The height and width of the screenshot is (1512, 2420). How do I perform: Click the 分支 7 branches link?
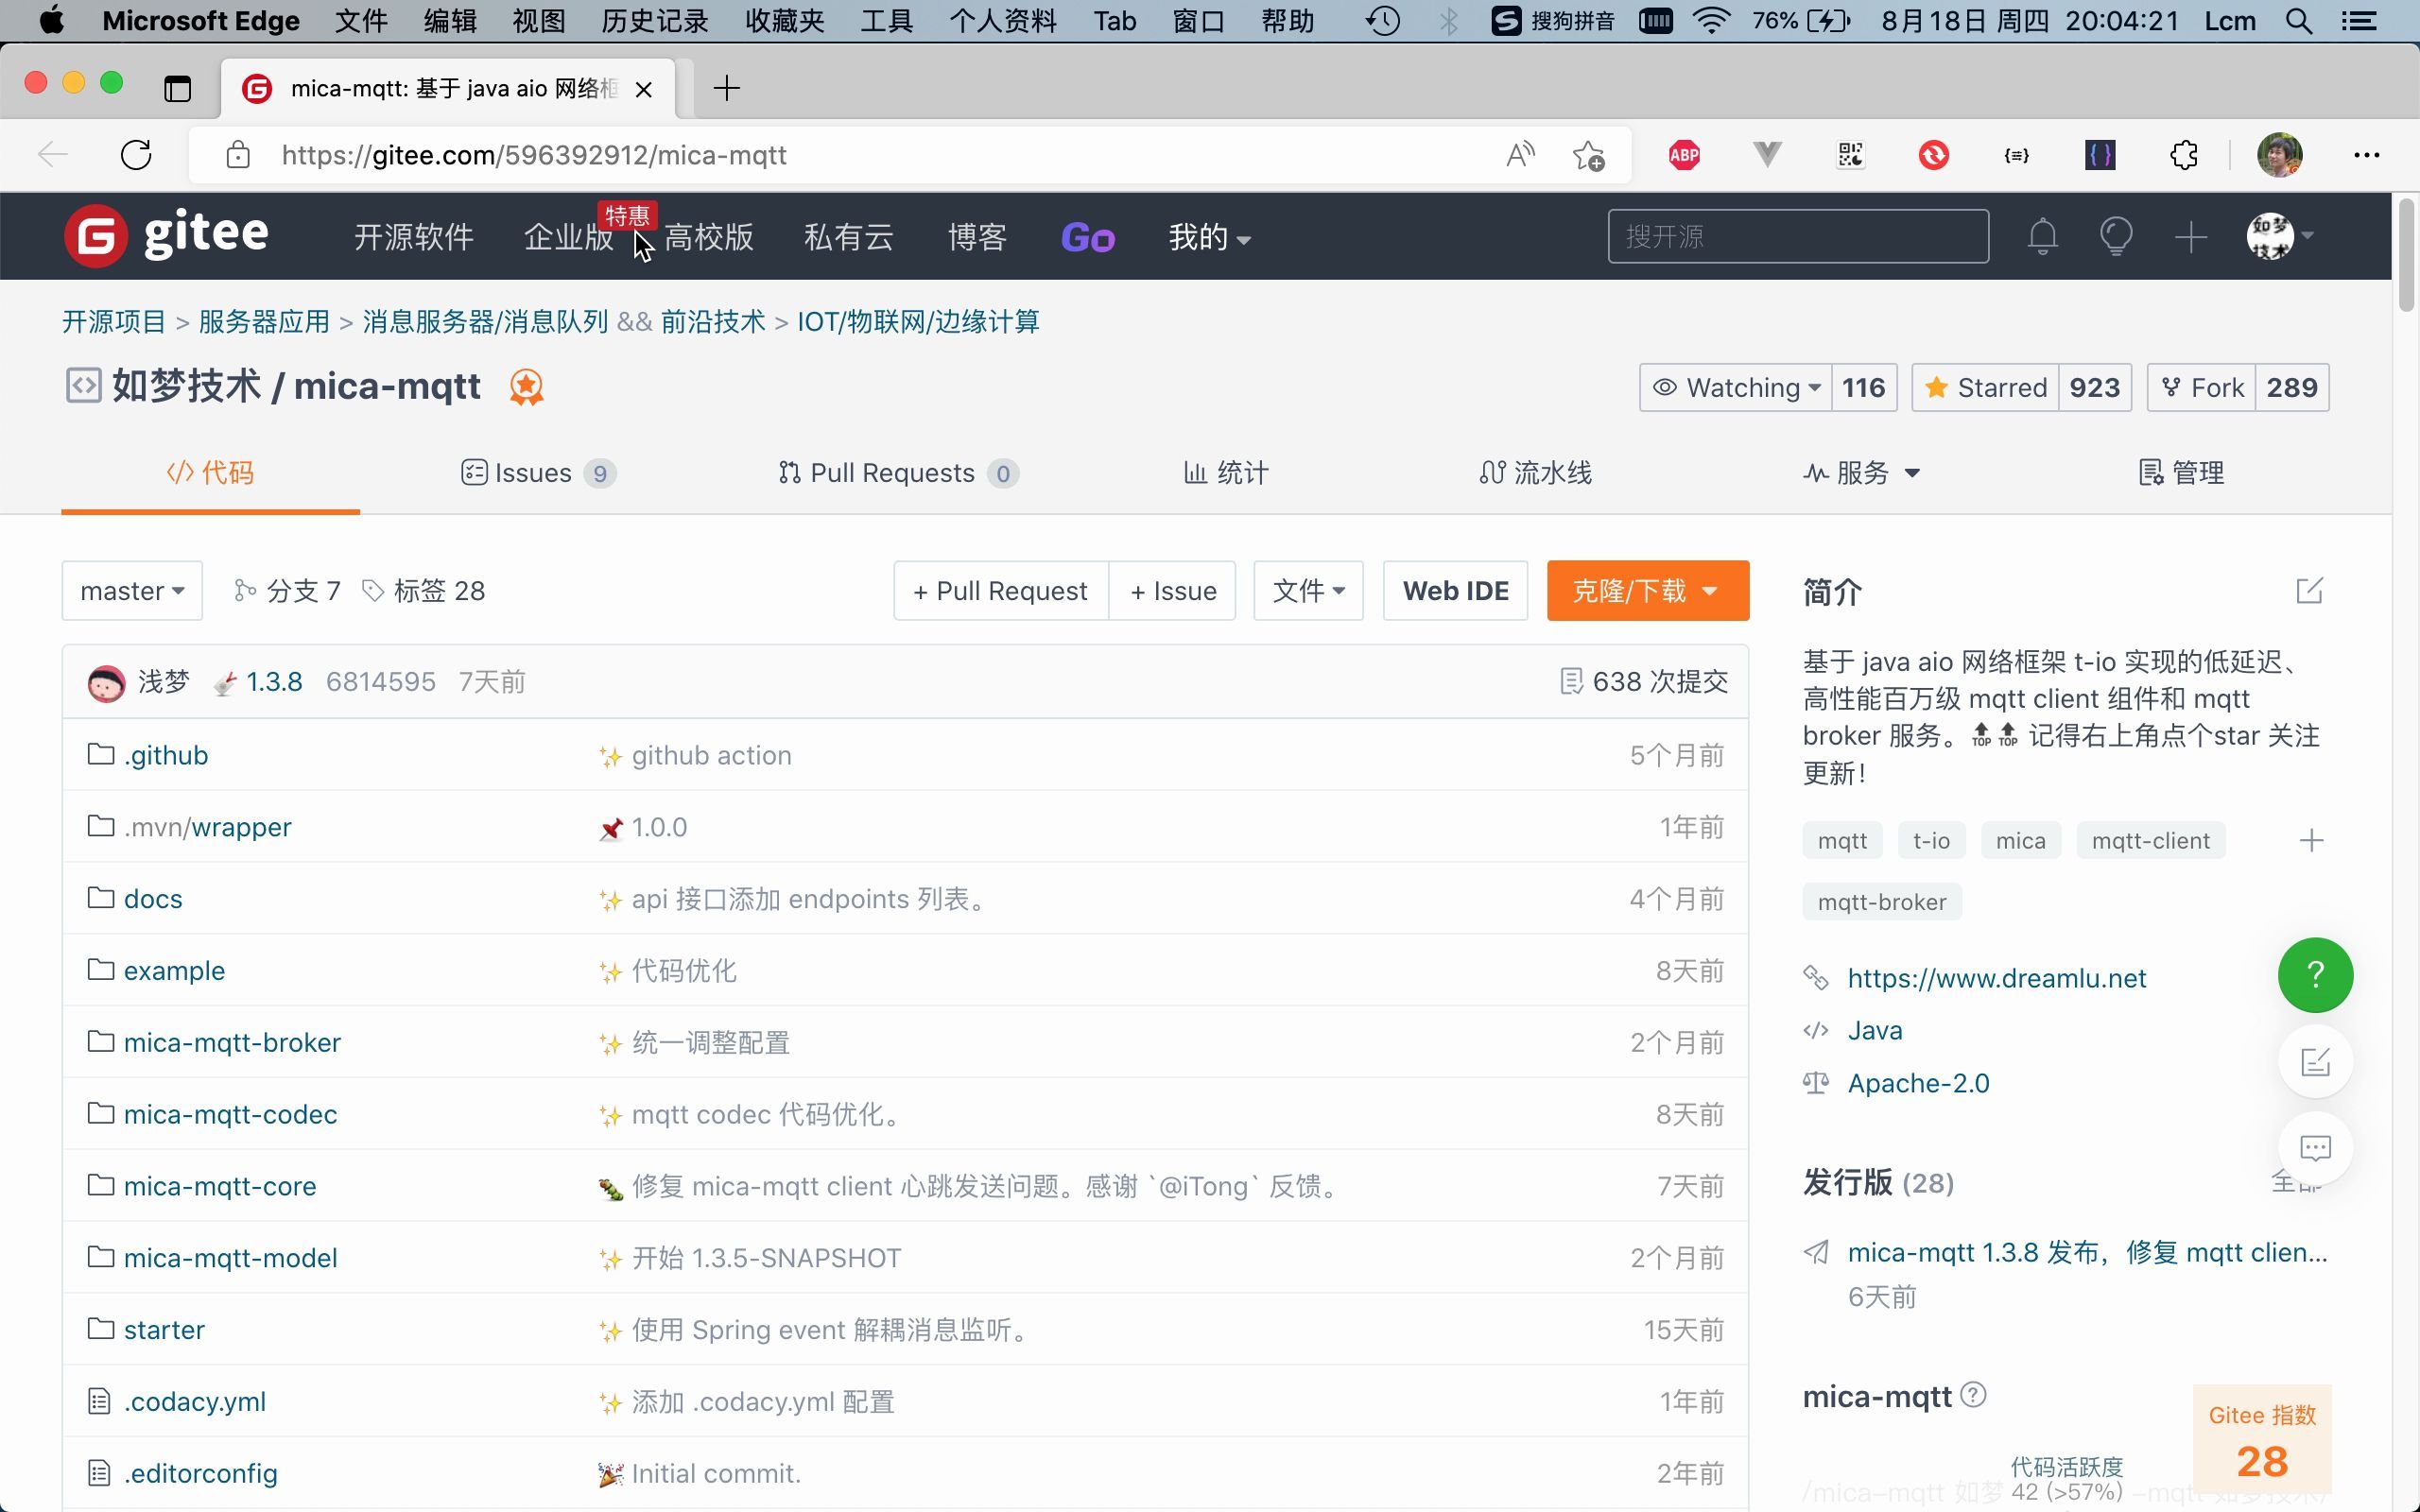287,591
